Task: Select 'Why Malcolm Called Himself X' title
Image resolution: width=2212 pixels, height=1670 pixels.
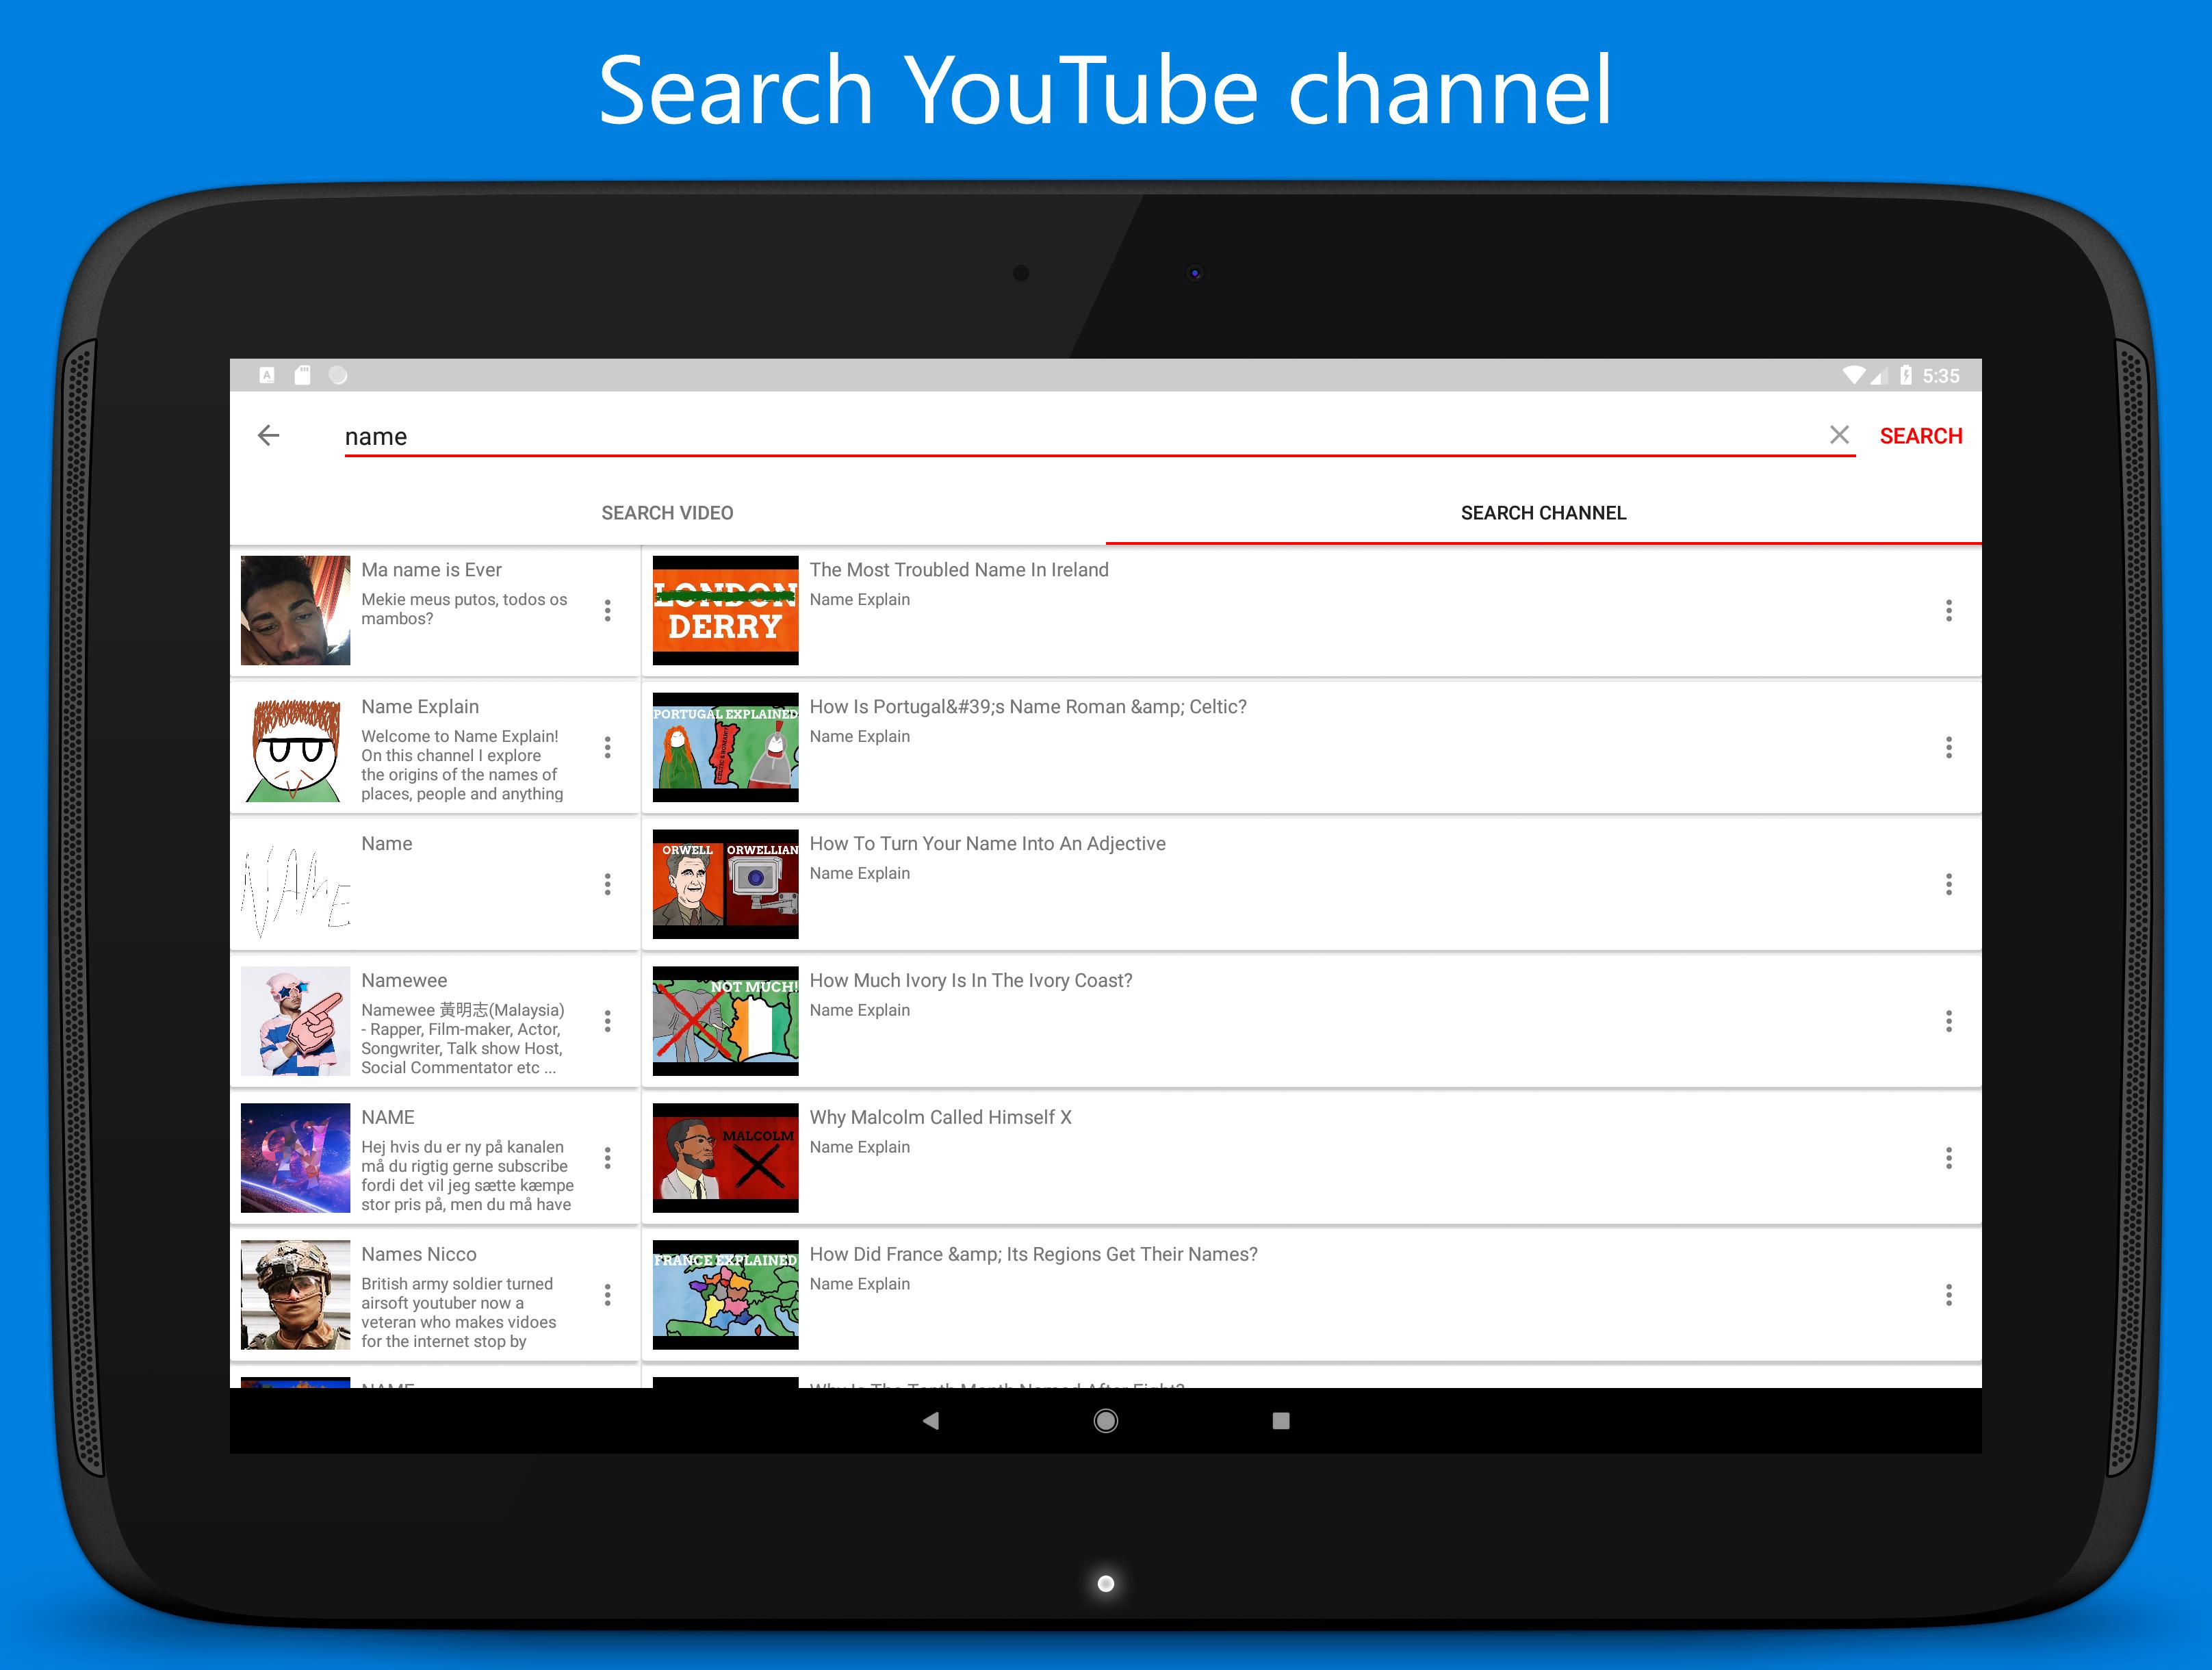Action: coord(940,1118)
